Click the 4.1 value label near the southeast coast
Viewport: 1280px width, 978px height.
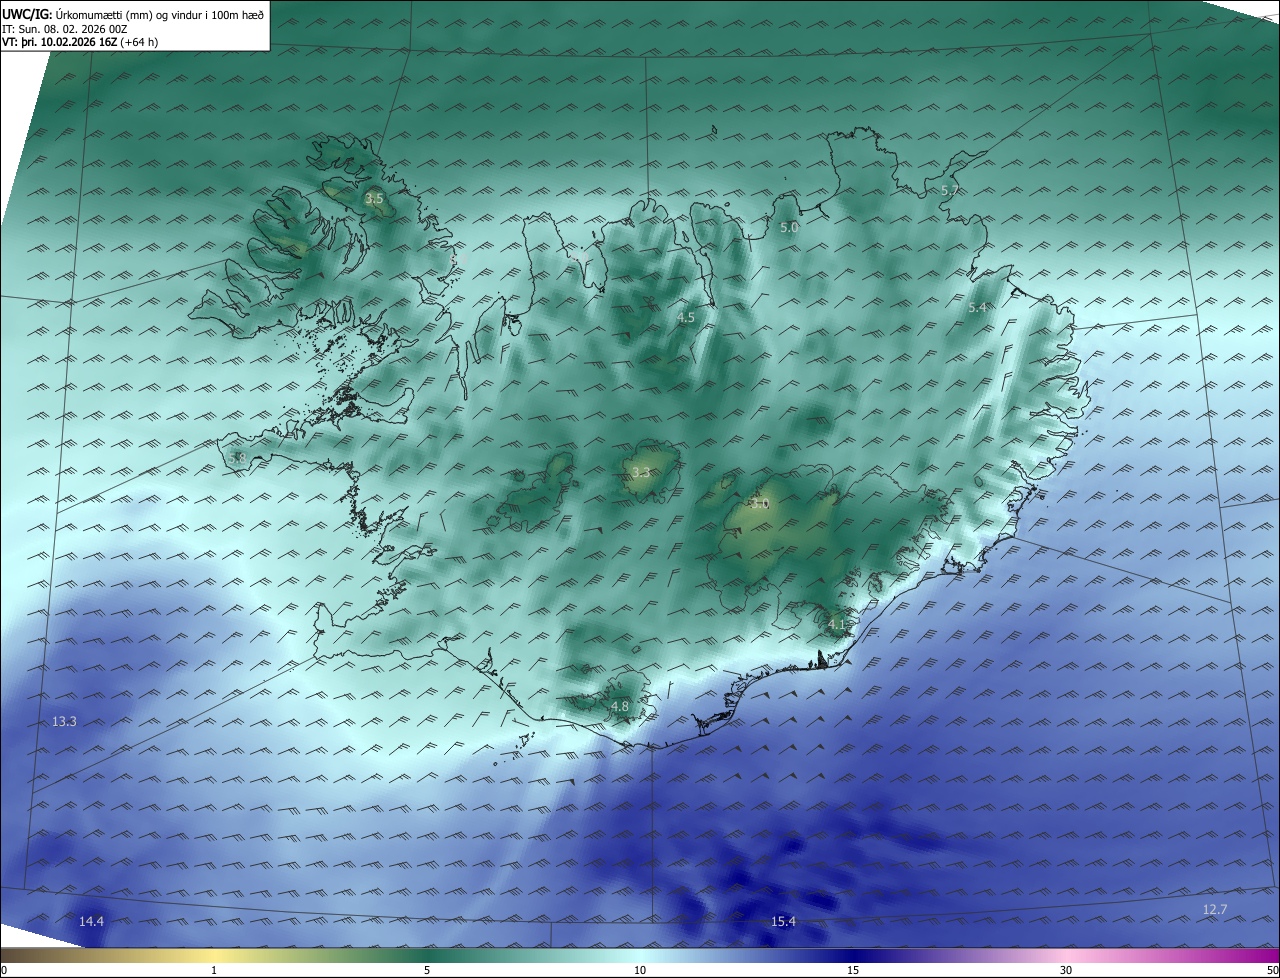(x=837, y=625)
